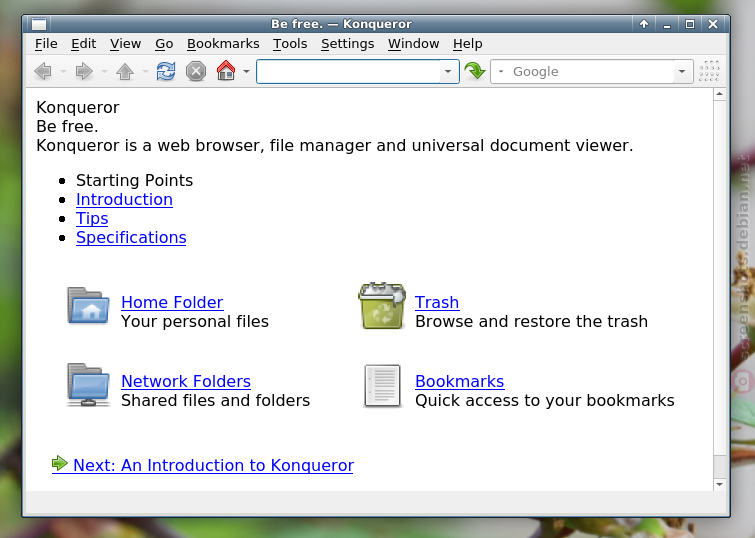Go to the home page via the house icon

pos(226,71)
